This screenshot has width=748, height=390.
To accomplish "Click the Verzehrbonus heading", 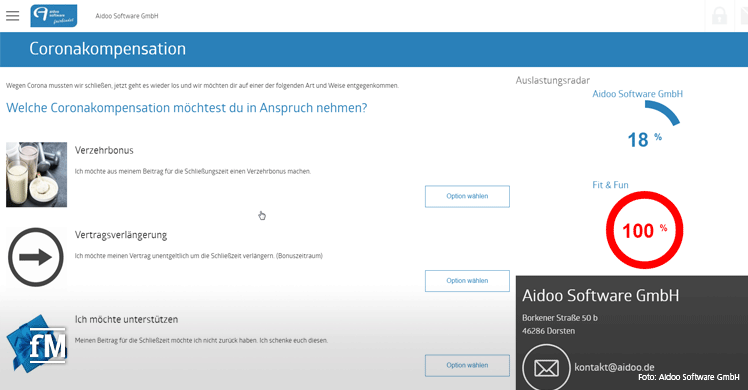I will click(104, 150).
